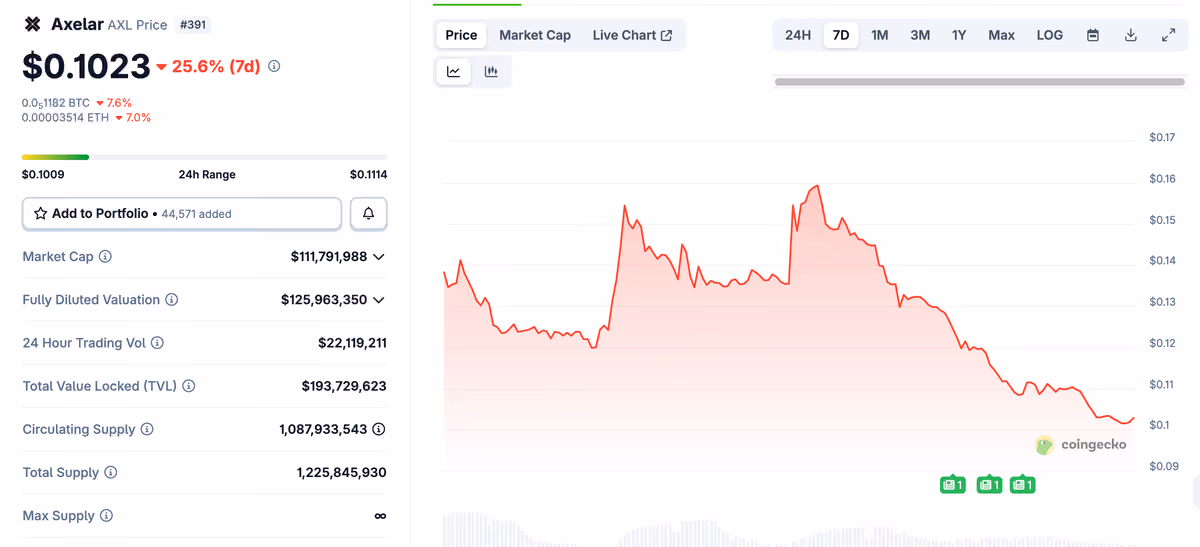1200x547 pixels.
Task: Open the calendar date range picker
Action: click(x=1093, y=35)
